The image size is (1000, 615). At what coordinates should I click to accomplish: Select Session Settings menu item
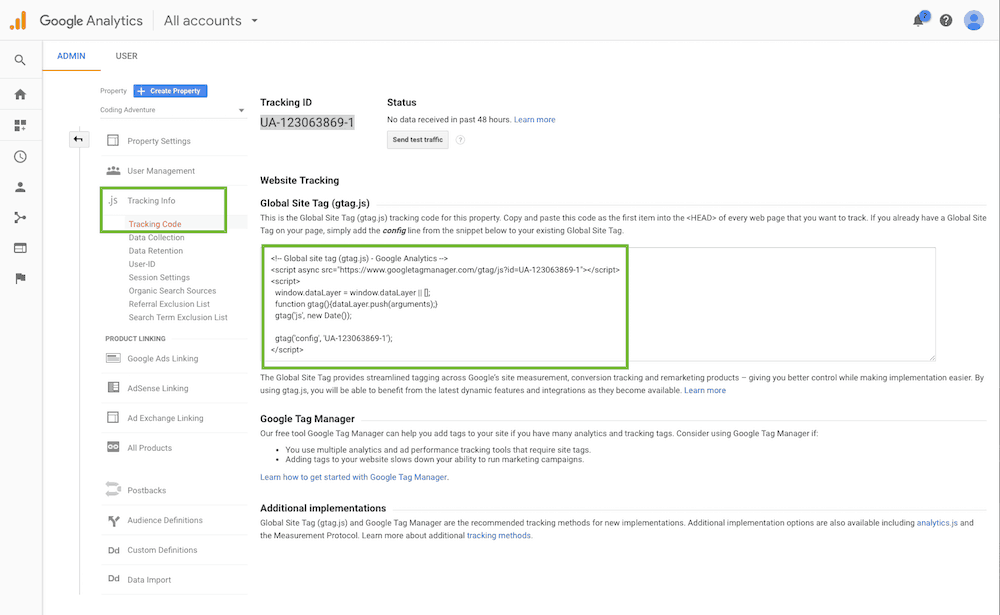159,278
